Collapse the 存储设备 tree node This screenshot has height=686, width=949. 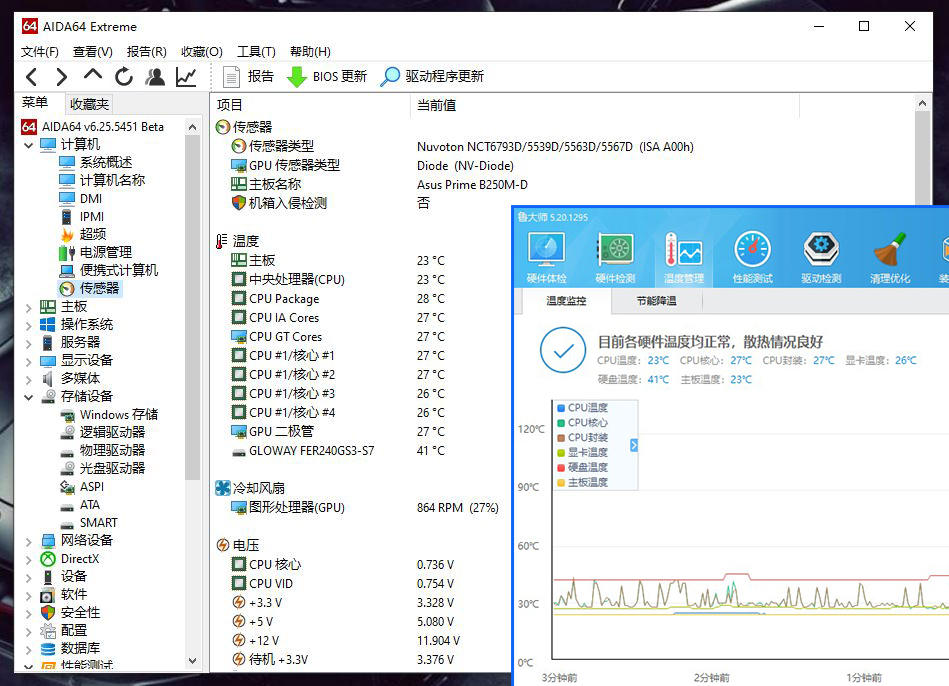click(31, 395)
